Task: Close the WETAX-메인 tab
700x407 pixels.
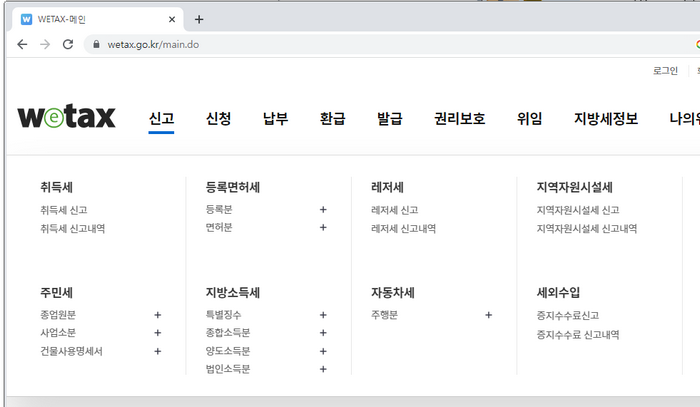Action: coord(172,19)
